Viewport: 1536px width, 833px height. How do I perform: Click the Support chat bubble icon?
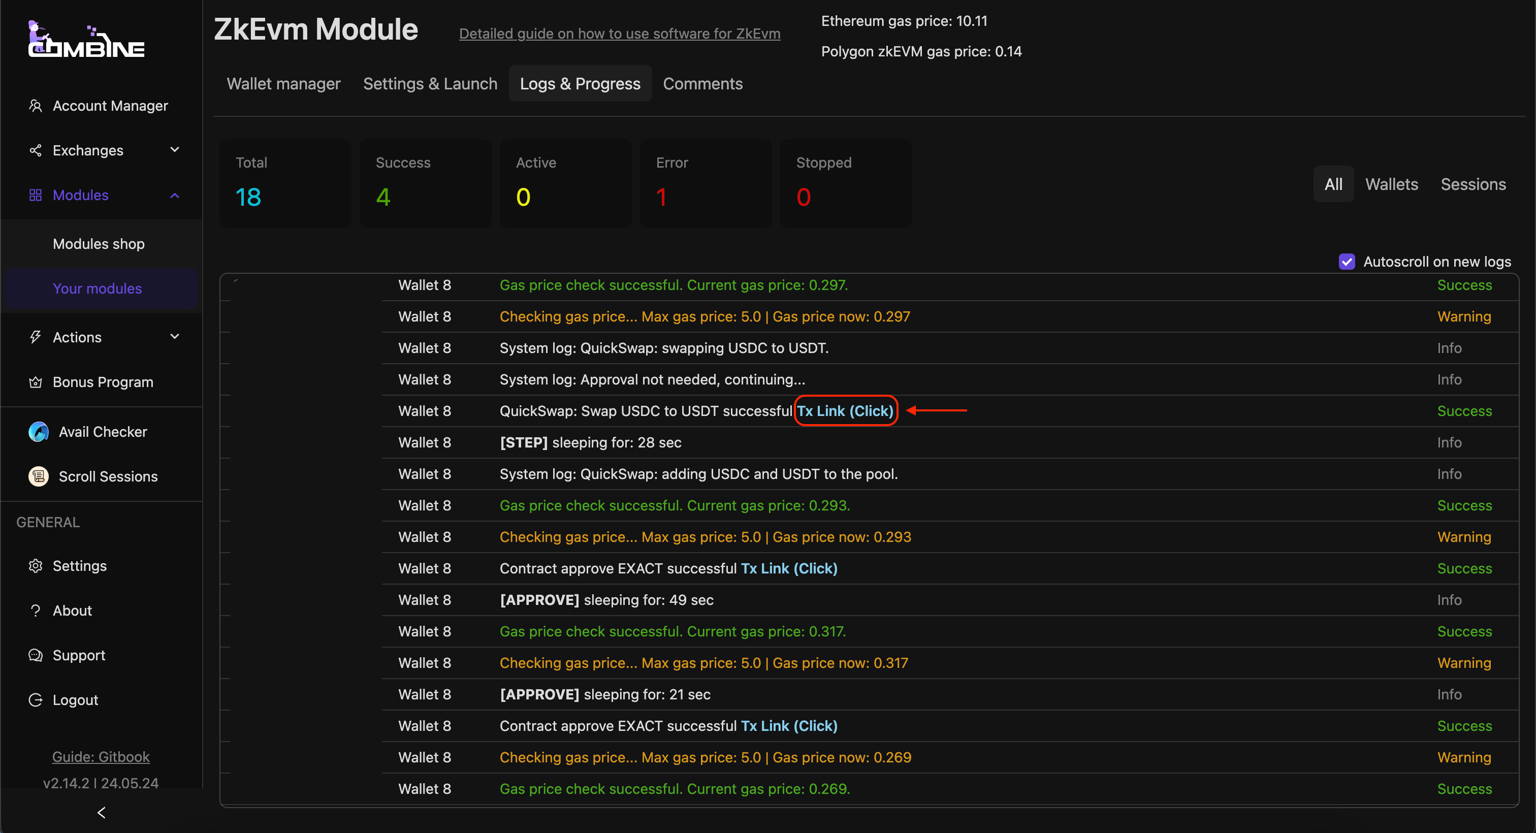point(36,656)
